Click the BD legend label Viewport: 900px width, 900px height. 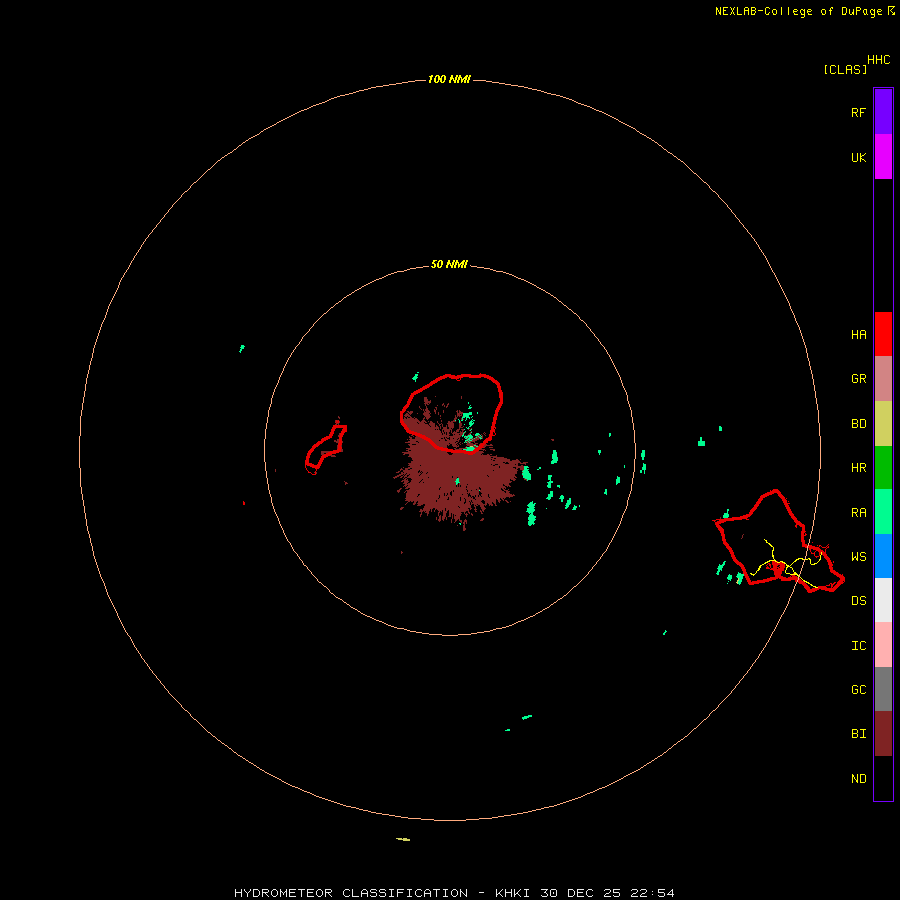click(x=858, y=424)
